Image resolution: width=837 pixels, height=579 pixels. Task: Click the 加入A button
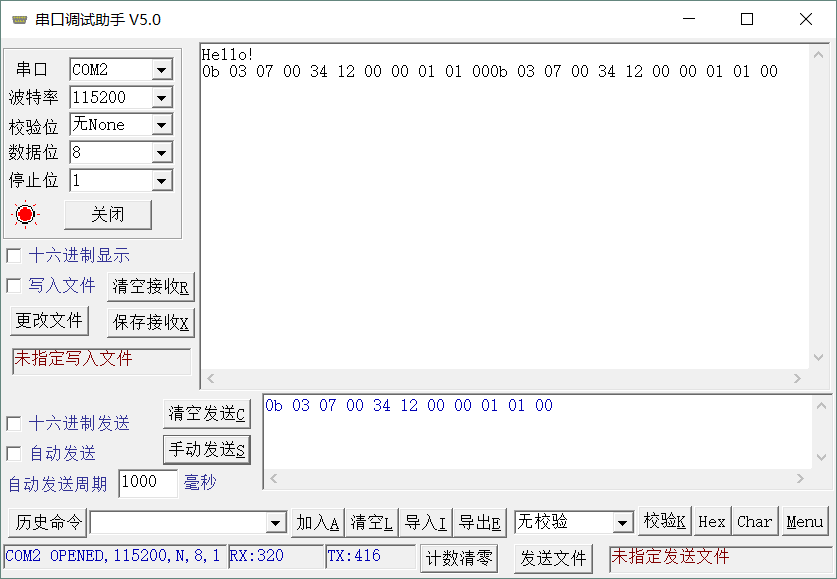(x=318, y=522)
